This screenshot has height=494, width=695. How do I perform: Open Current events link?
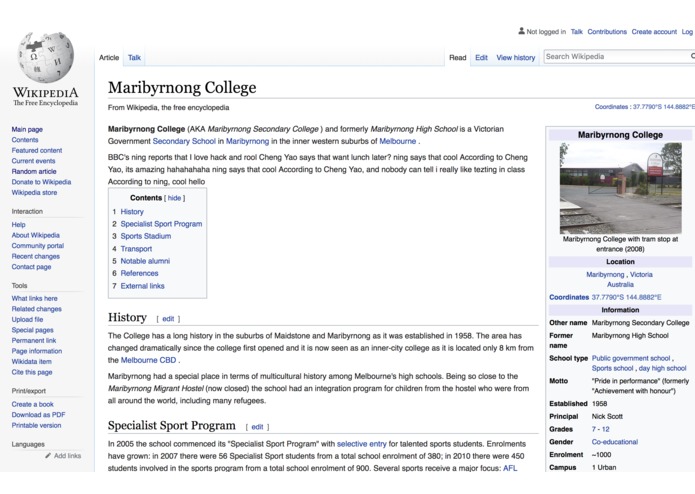click(x=33, y=161)
